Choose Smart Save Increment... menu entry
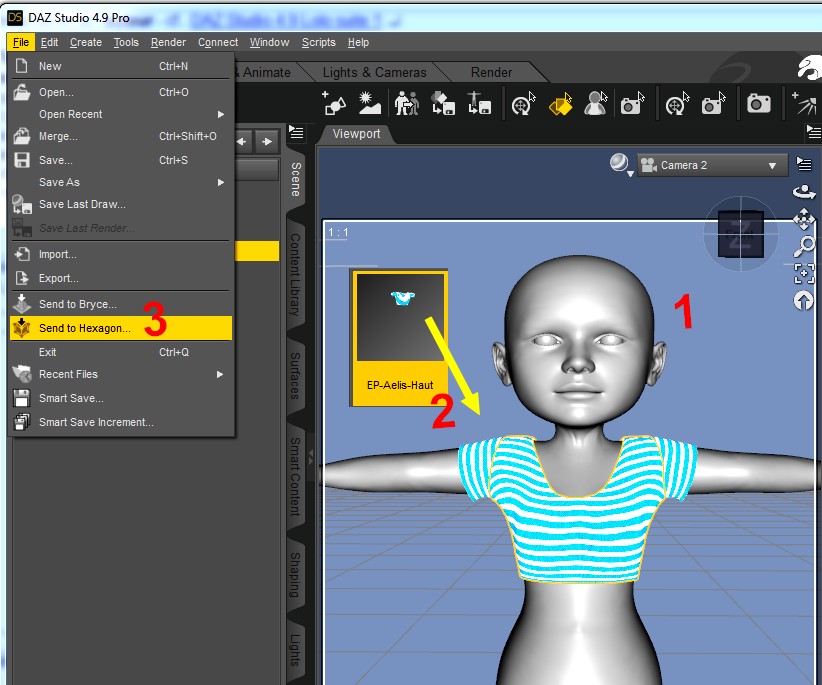This screenshot has width=822, height=685. pos(121,422)
